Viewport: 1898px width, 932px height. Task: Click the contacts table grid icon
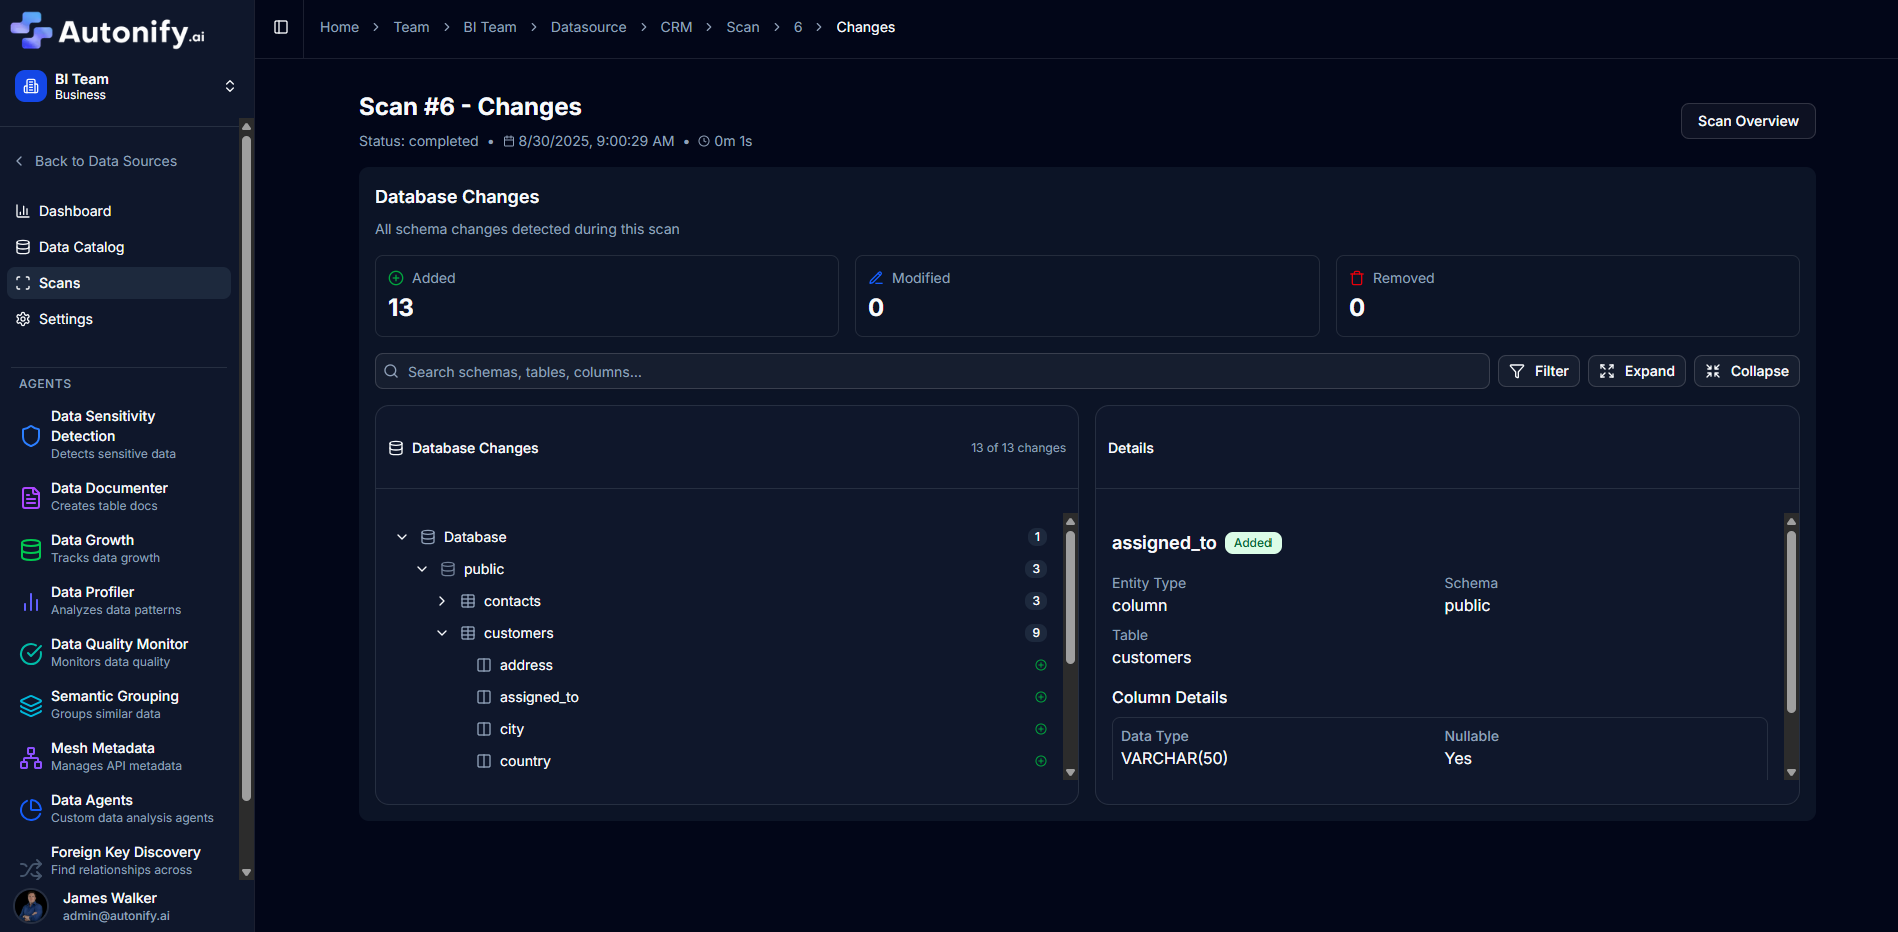(x=468, y=601)
